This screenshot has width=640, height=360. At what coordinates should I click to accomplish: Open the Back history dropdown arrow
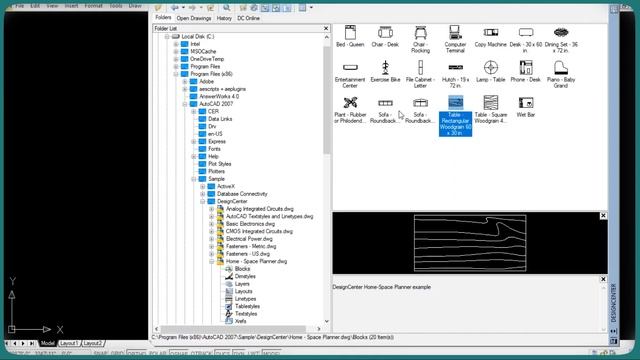tap(183, 7)
